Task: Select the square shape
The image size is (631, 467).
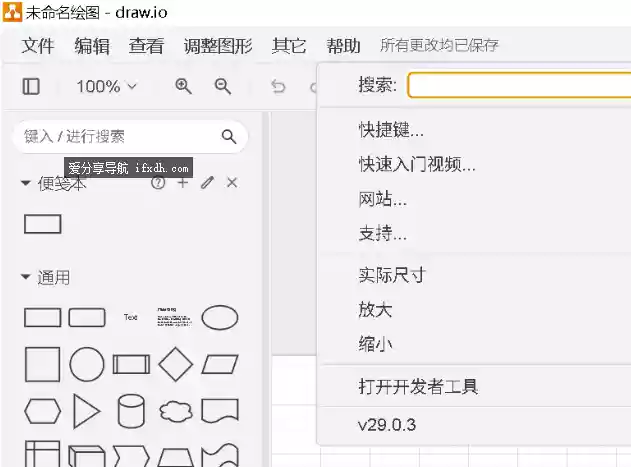Action: (x=43, y=364)
